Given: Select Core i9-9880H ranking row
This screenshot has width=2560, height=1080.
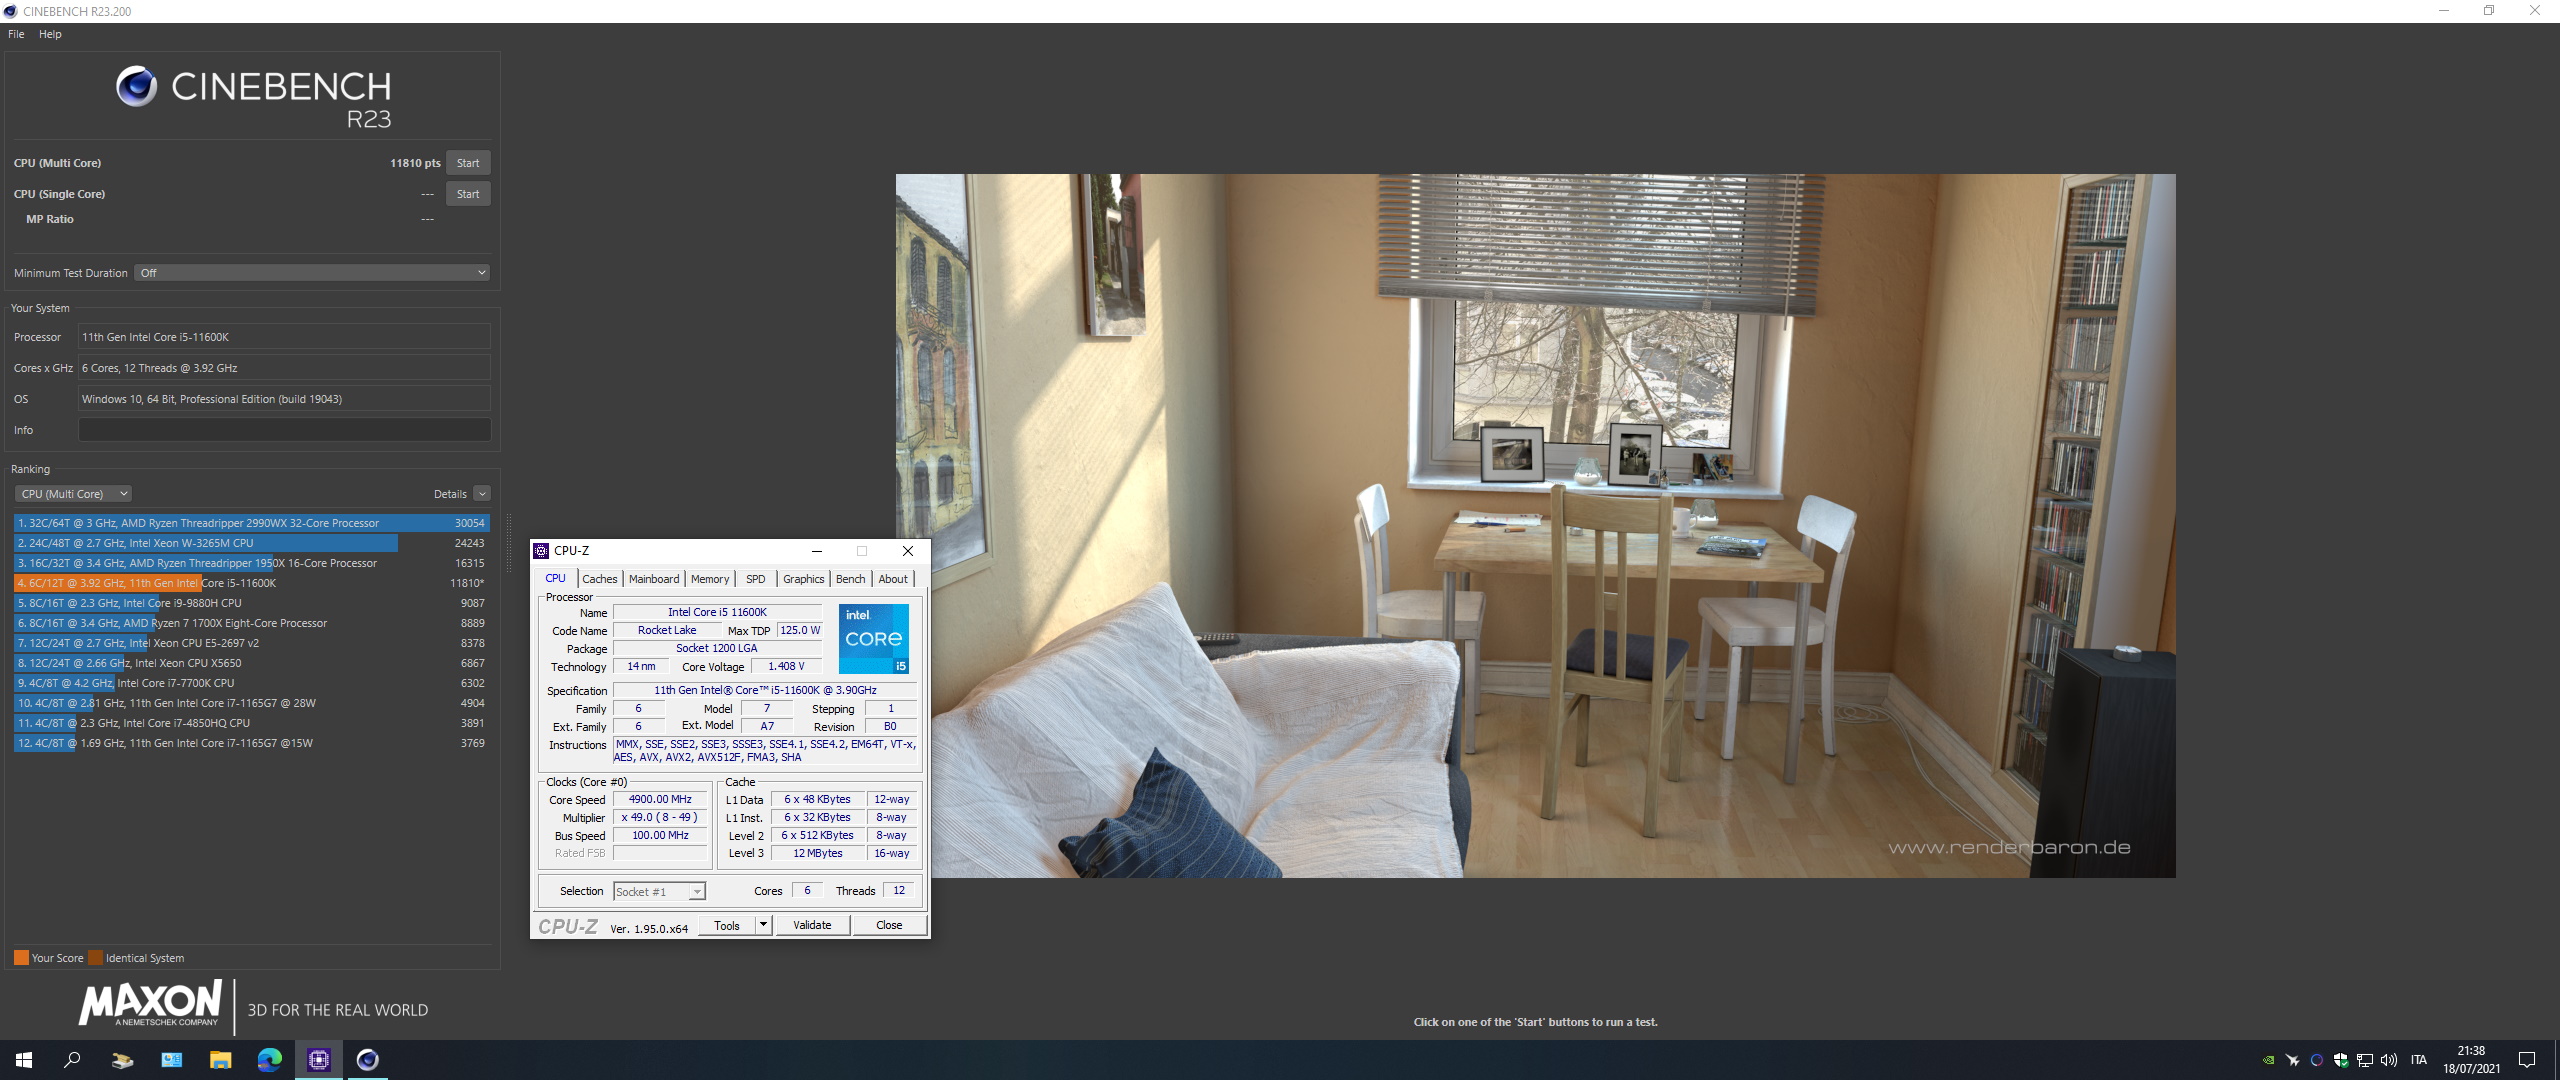Looking at the screenshot, I should 252,603.
